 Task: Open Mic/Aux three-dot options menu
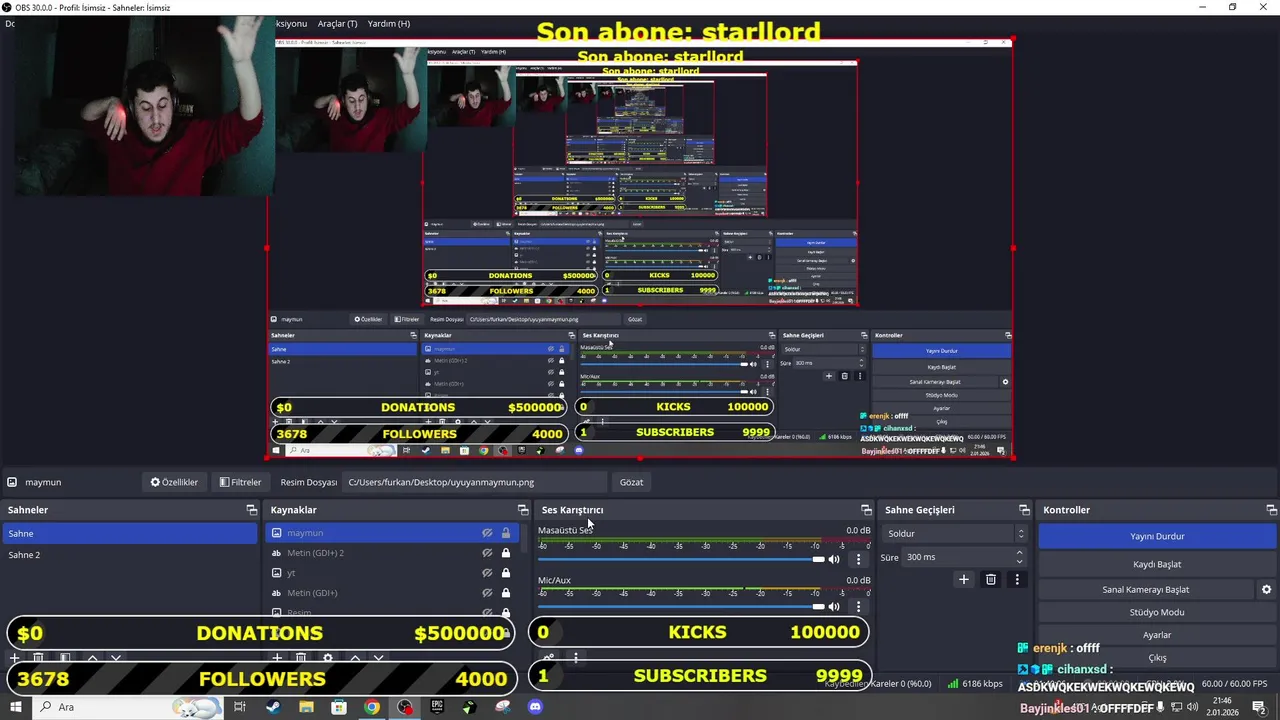pos(858,606)
